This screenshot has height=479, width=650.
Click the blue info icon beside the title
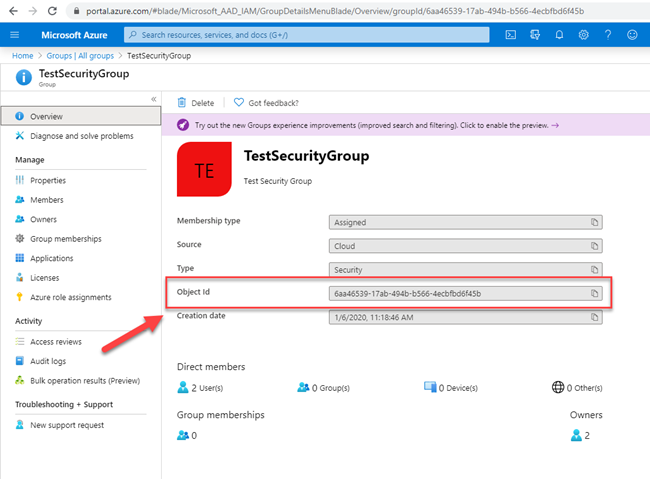(24, 78)
